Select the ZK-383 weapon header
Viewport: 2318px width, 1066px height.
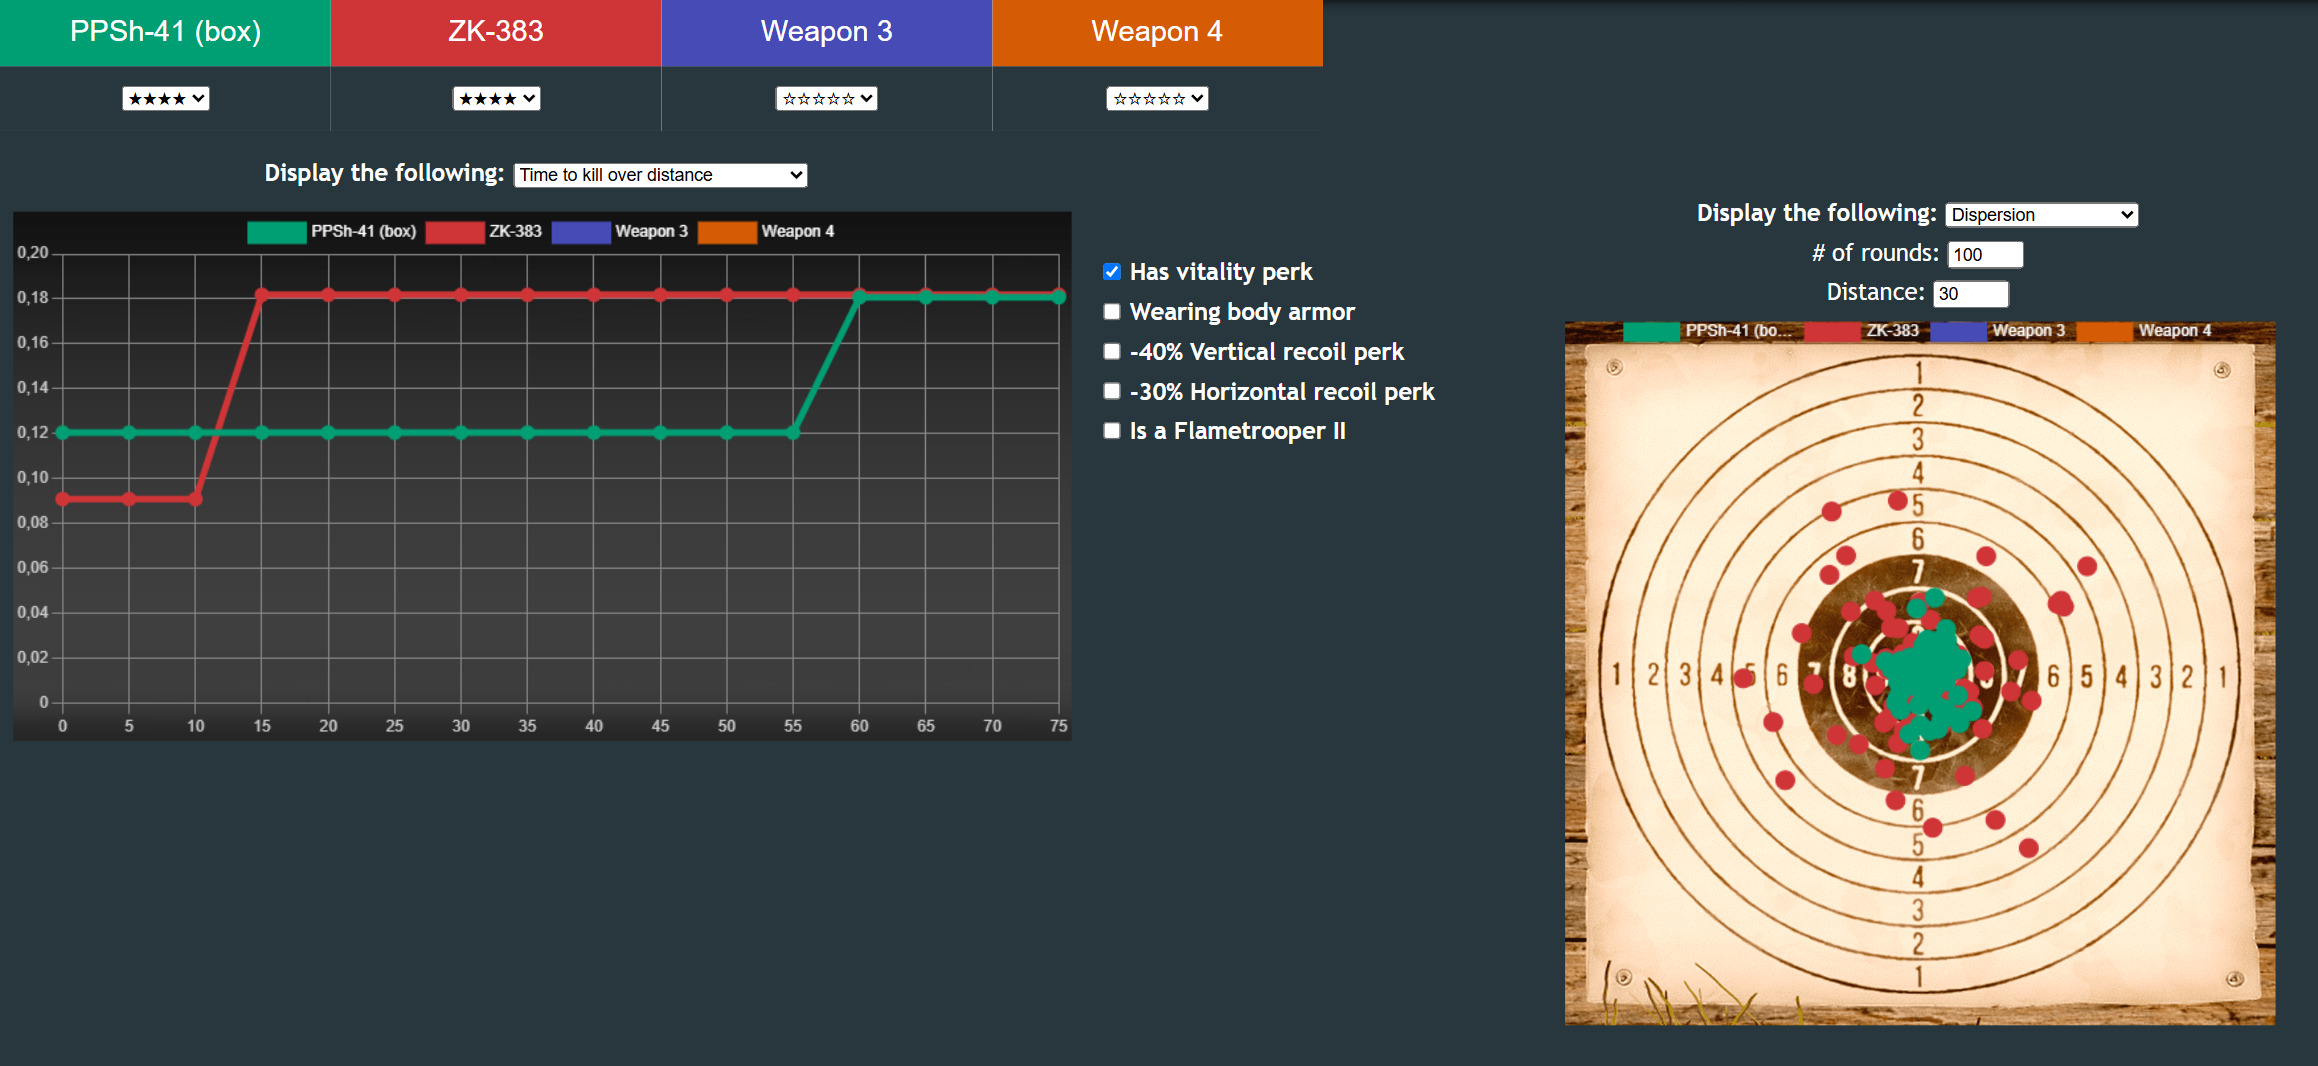(x=496, y=32)
